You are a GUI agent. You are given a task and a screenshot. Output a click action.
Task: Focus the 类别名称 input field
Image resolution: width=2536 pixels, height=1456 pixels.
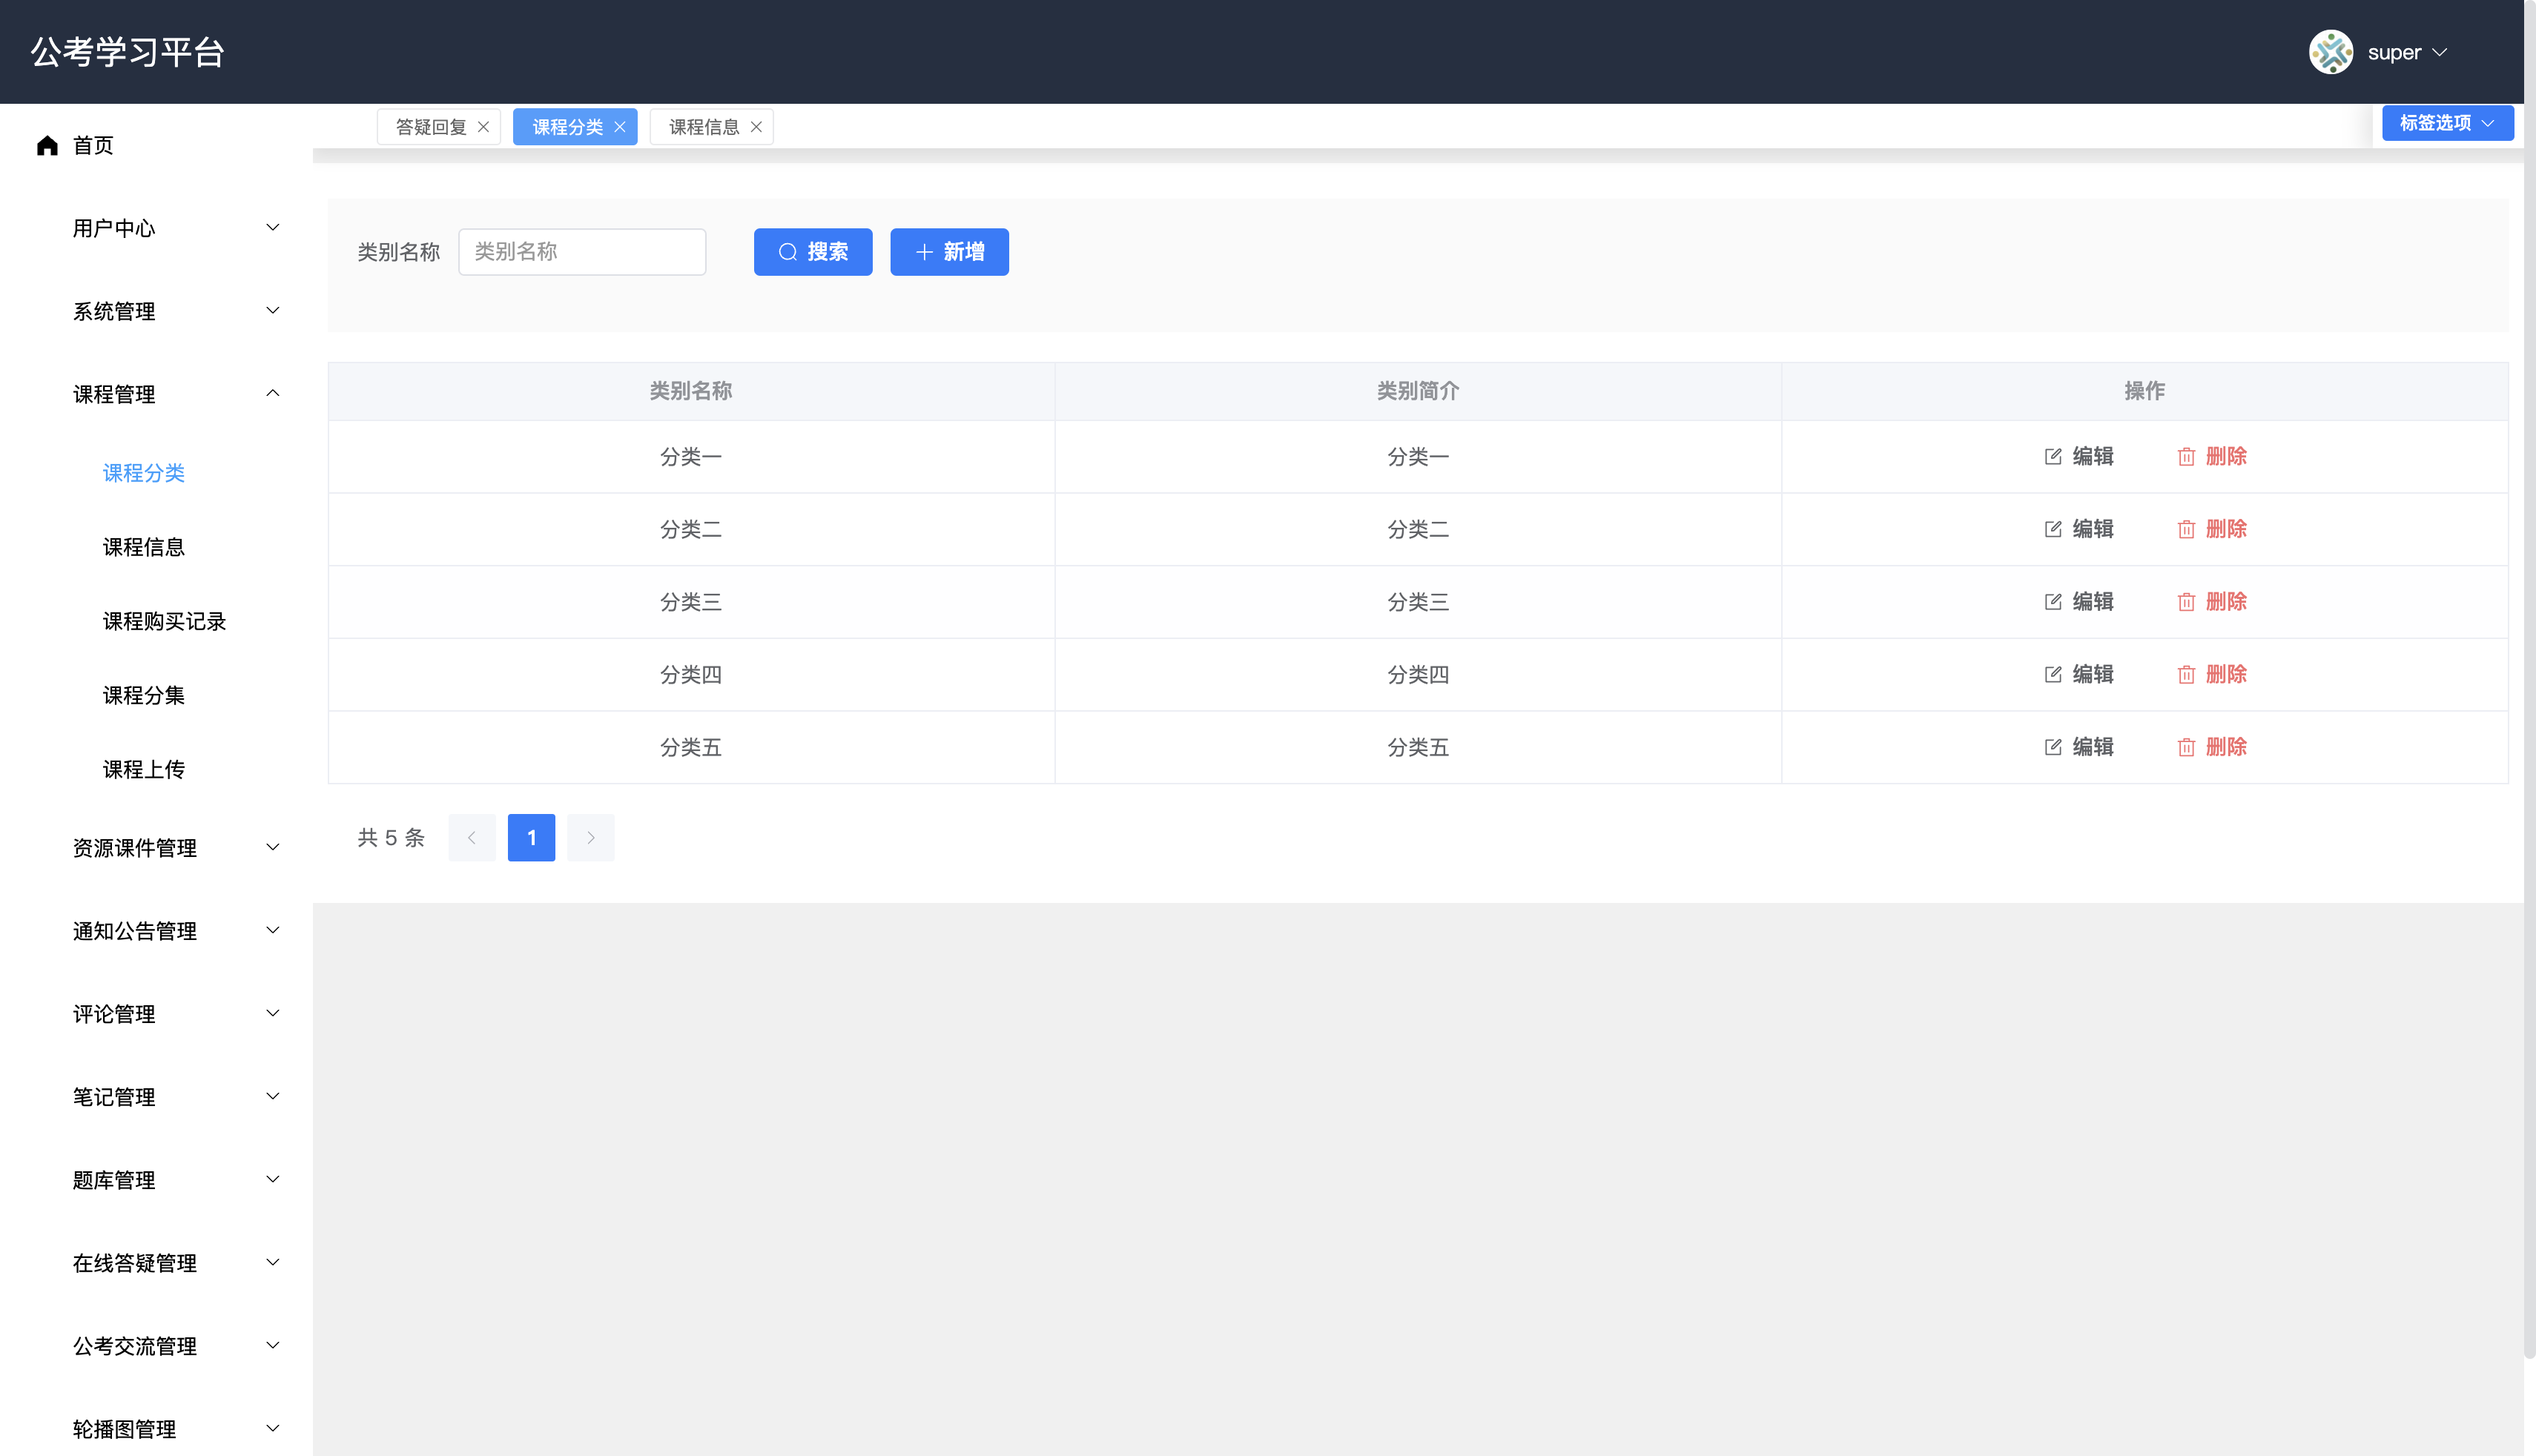(582, 252)
